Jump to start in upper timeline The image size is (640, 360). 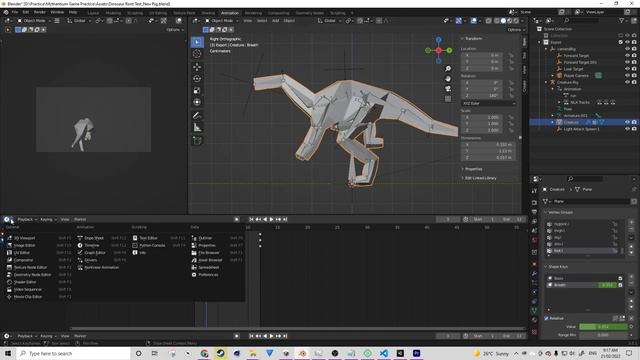point(251,220)
